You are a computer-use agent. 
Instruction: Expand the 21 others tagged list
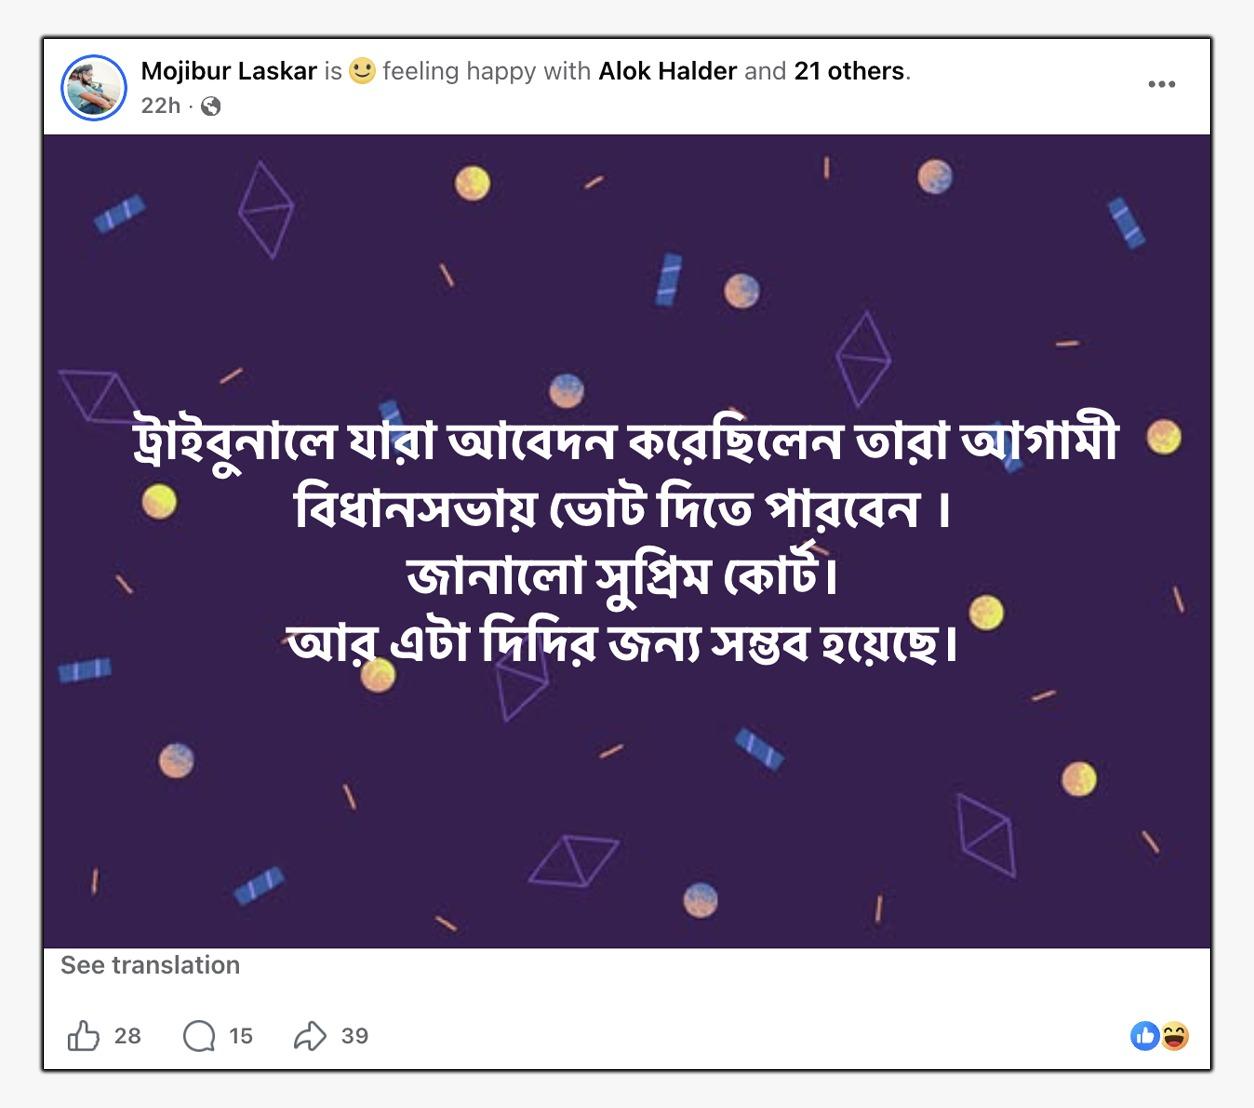pos(849,71)
